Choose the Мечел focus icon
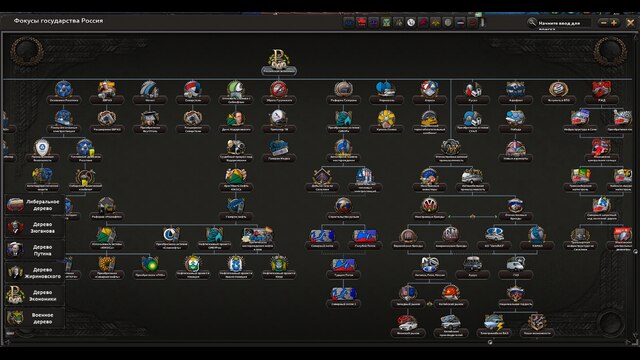 149,89
